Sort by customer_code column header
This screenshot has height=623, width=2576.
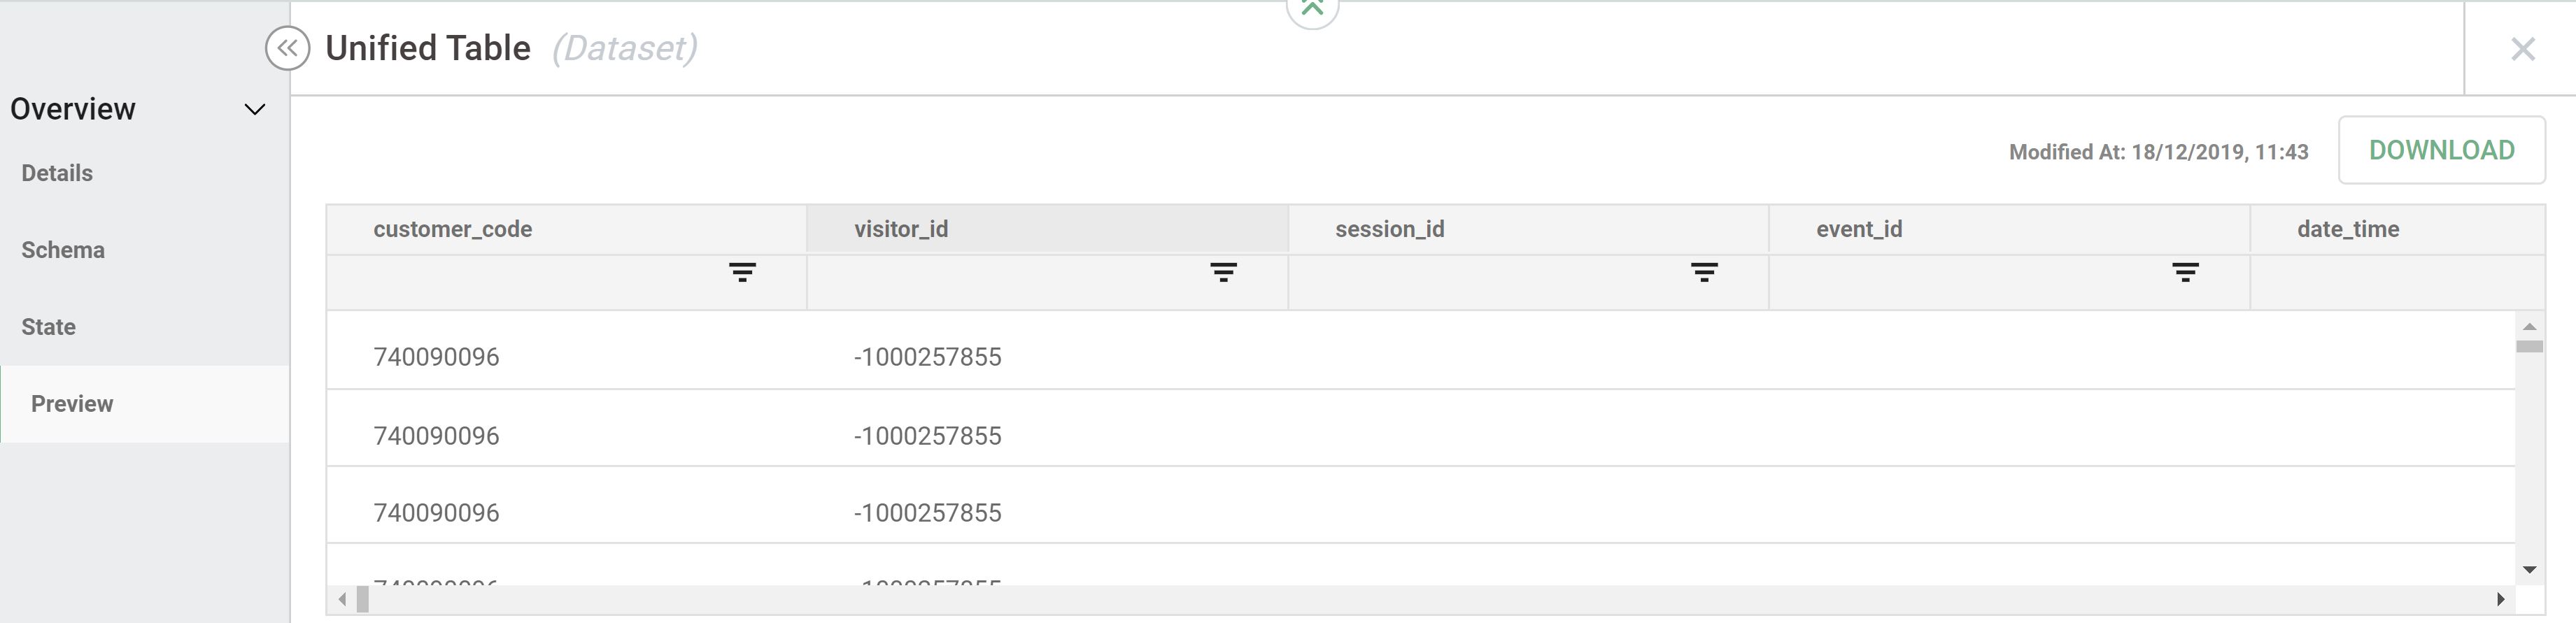coord(453,229)
